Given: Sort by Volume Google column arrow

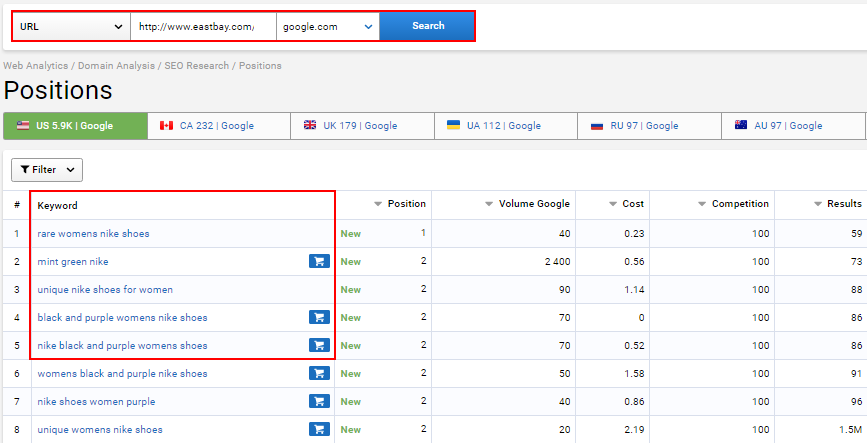Looking at the screenshot, I should (489, 204).
